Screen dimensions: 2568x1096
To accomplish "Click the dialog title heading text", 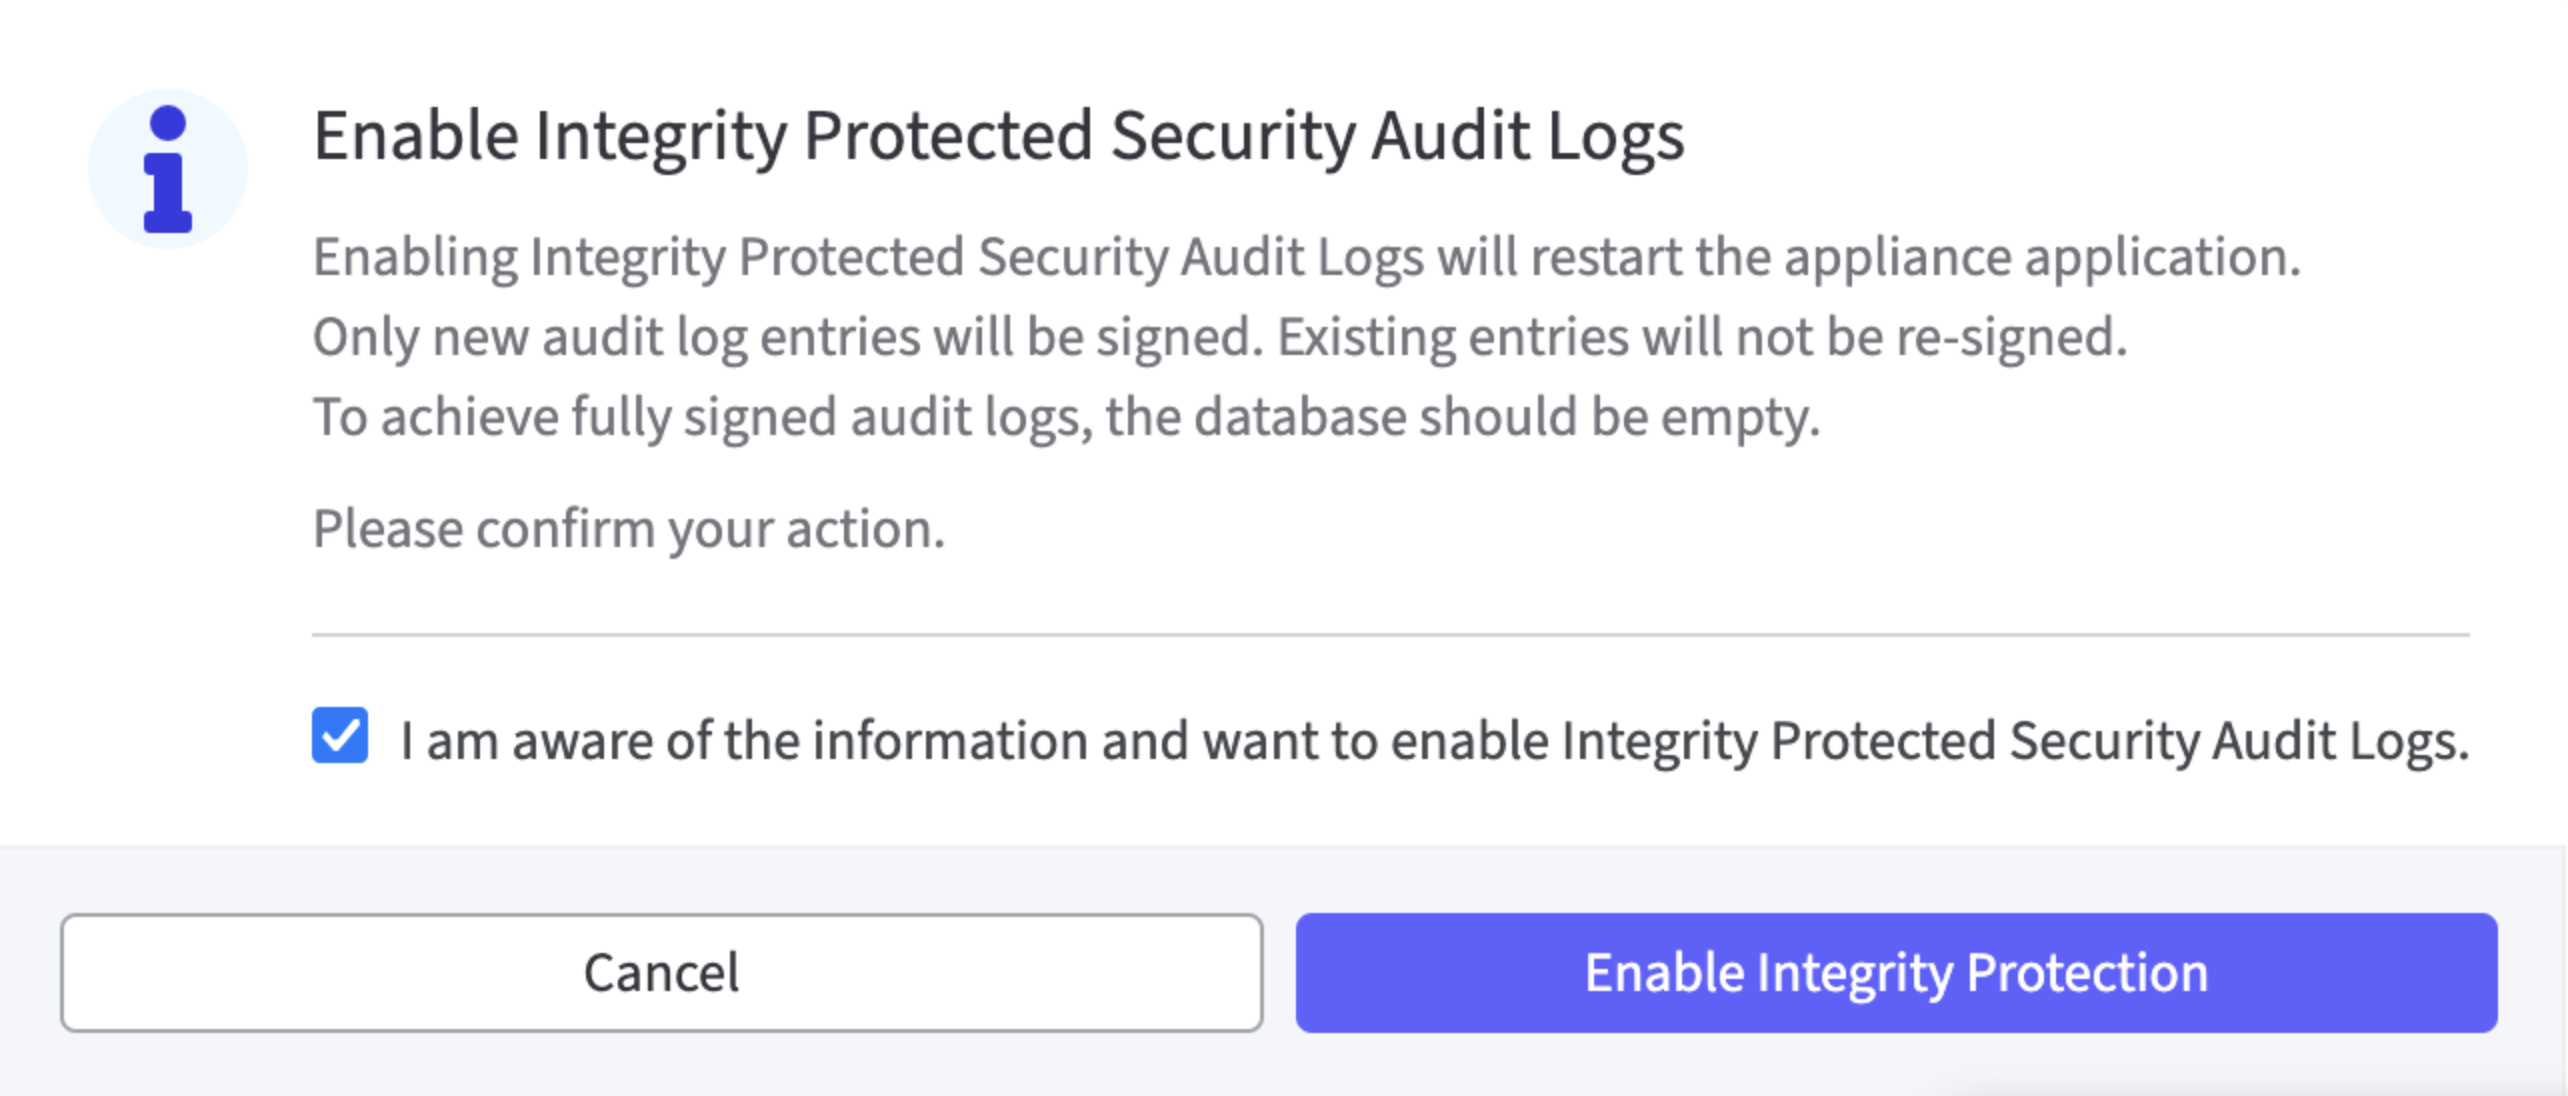I will pos(998,136).
